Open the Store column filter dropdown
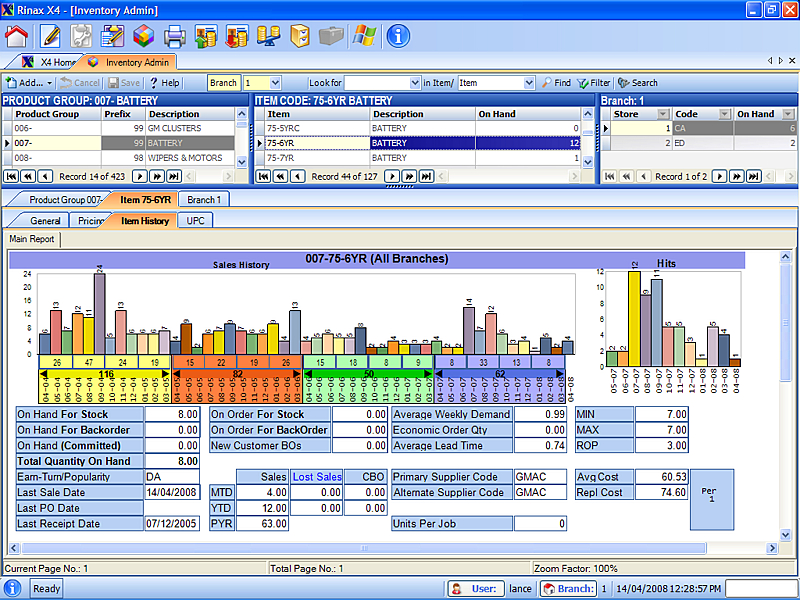The width and height of the screenshot is (800, 600). (x=663, y=114)
